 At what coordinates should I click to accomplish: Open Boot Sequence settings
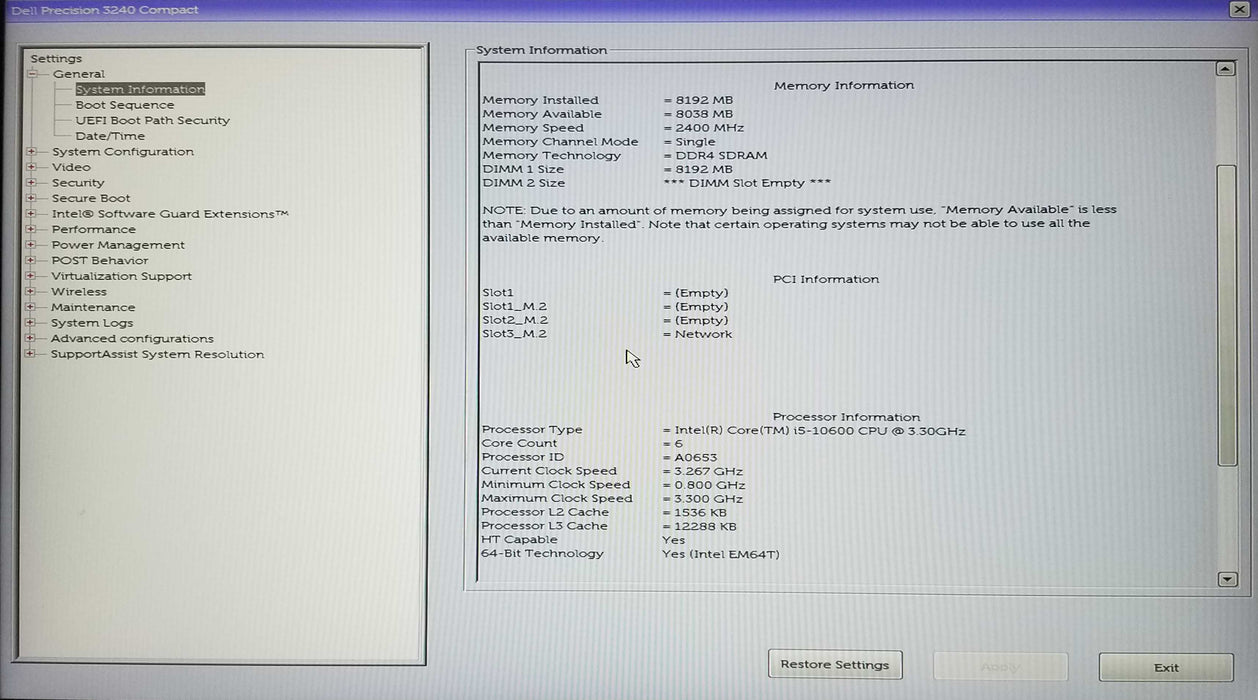click(x=125, y=105)
